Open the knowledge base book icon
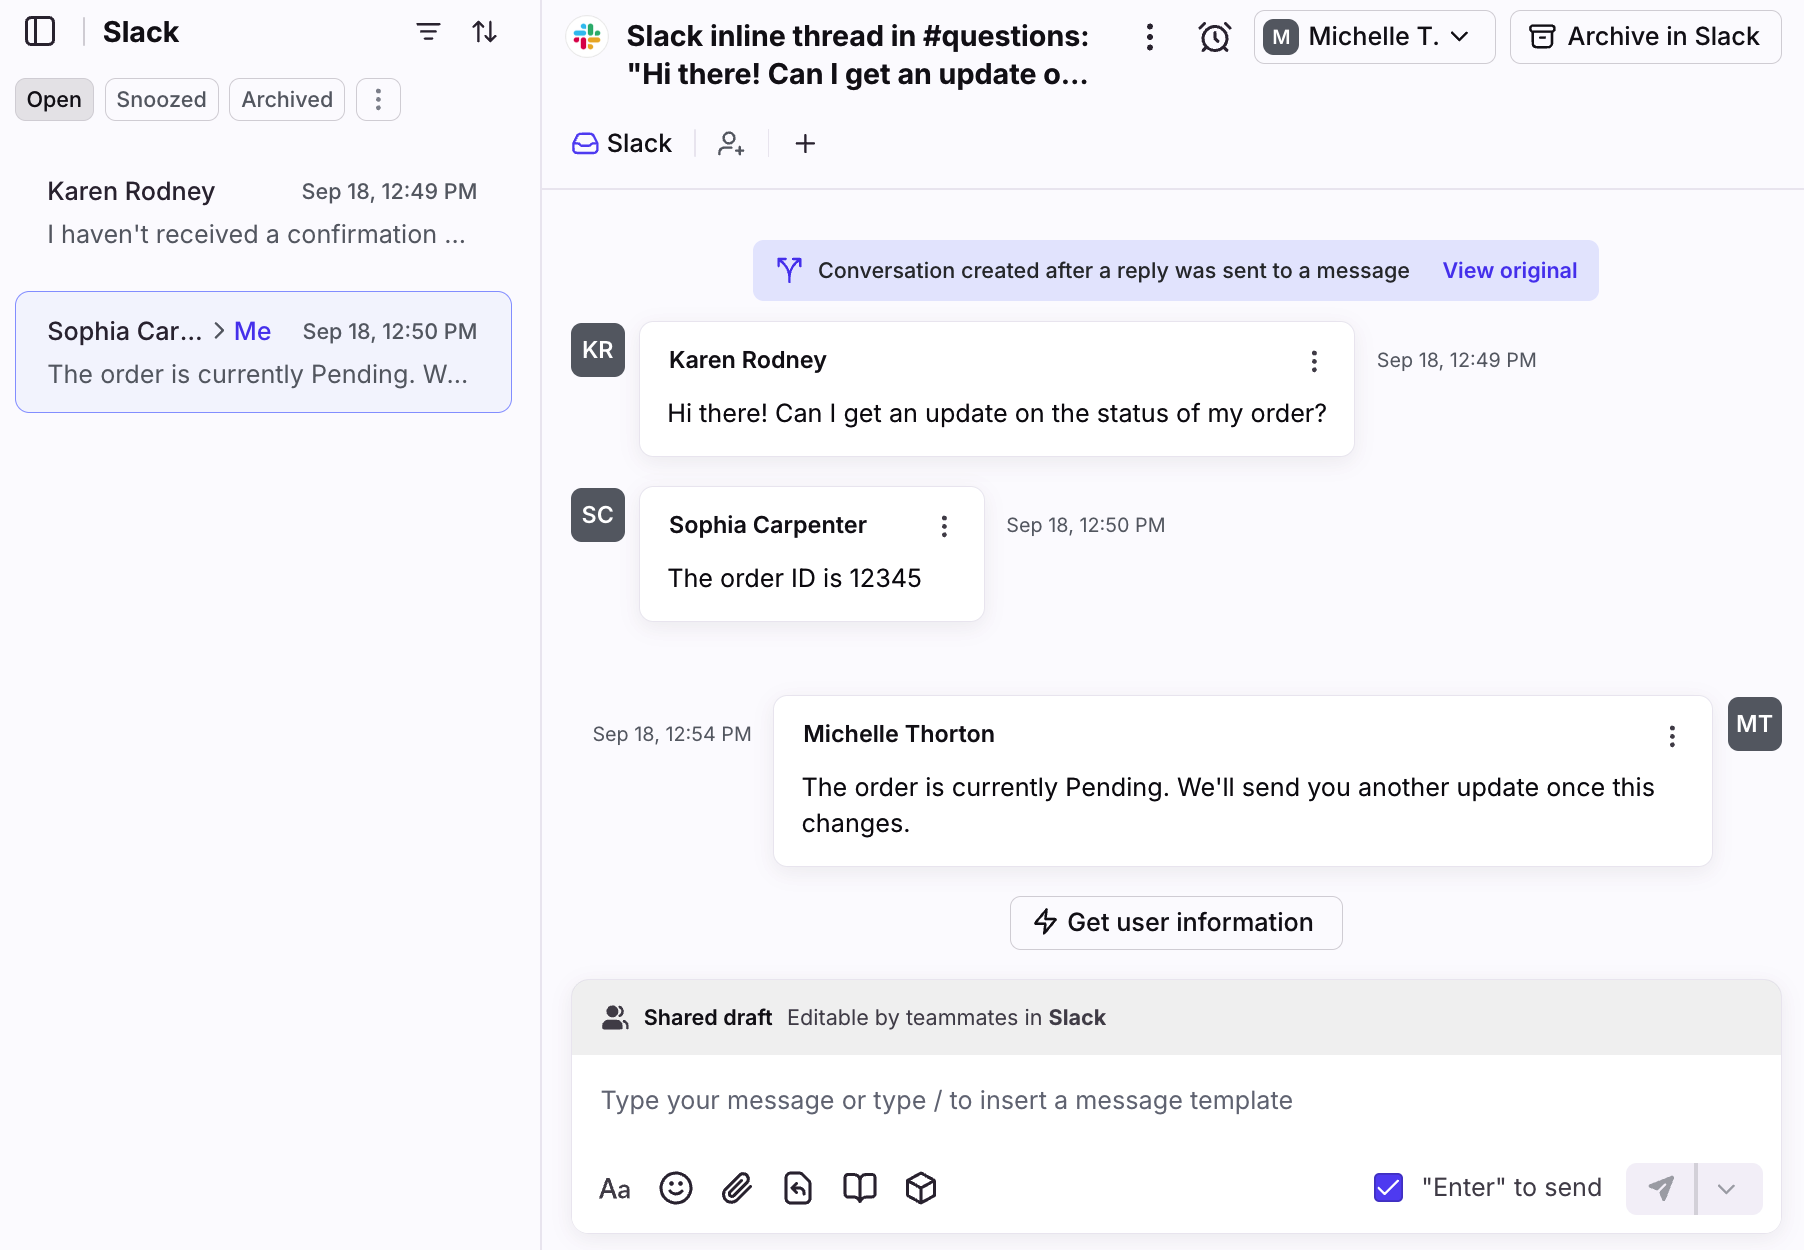 [x=859, y=1188]
